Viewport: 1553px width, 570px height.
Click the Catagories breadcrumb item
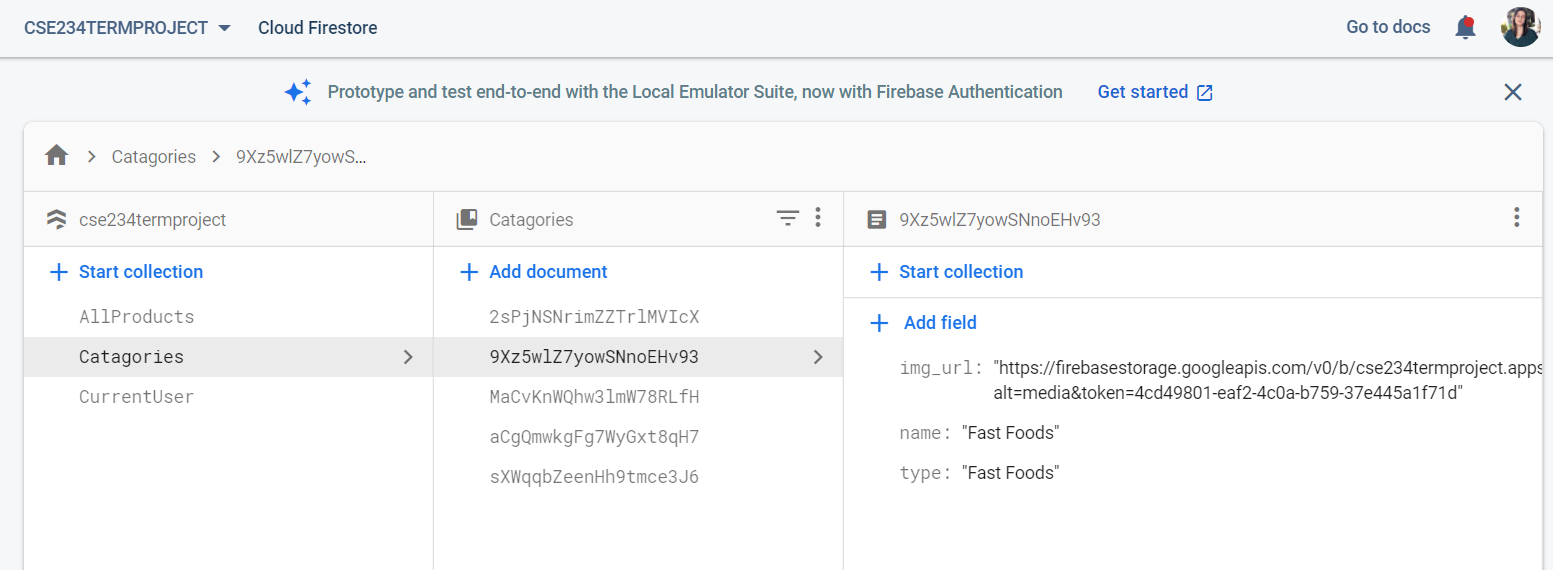pos(153,157)
